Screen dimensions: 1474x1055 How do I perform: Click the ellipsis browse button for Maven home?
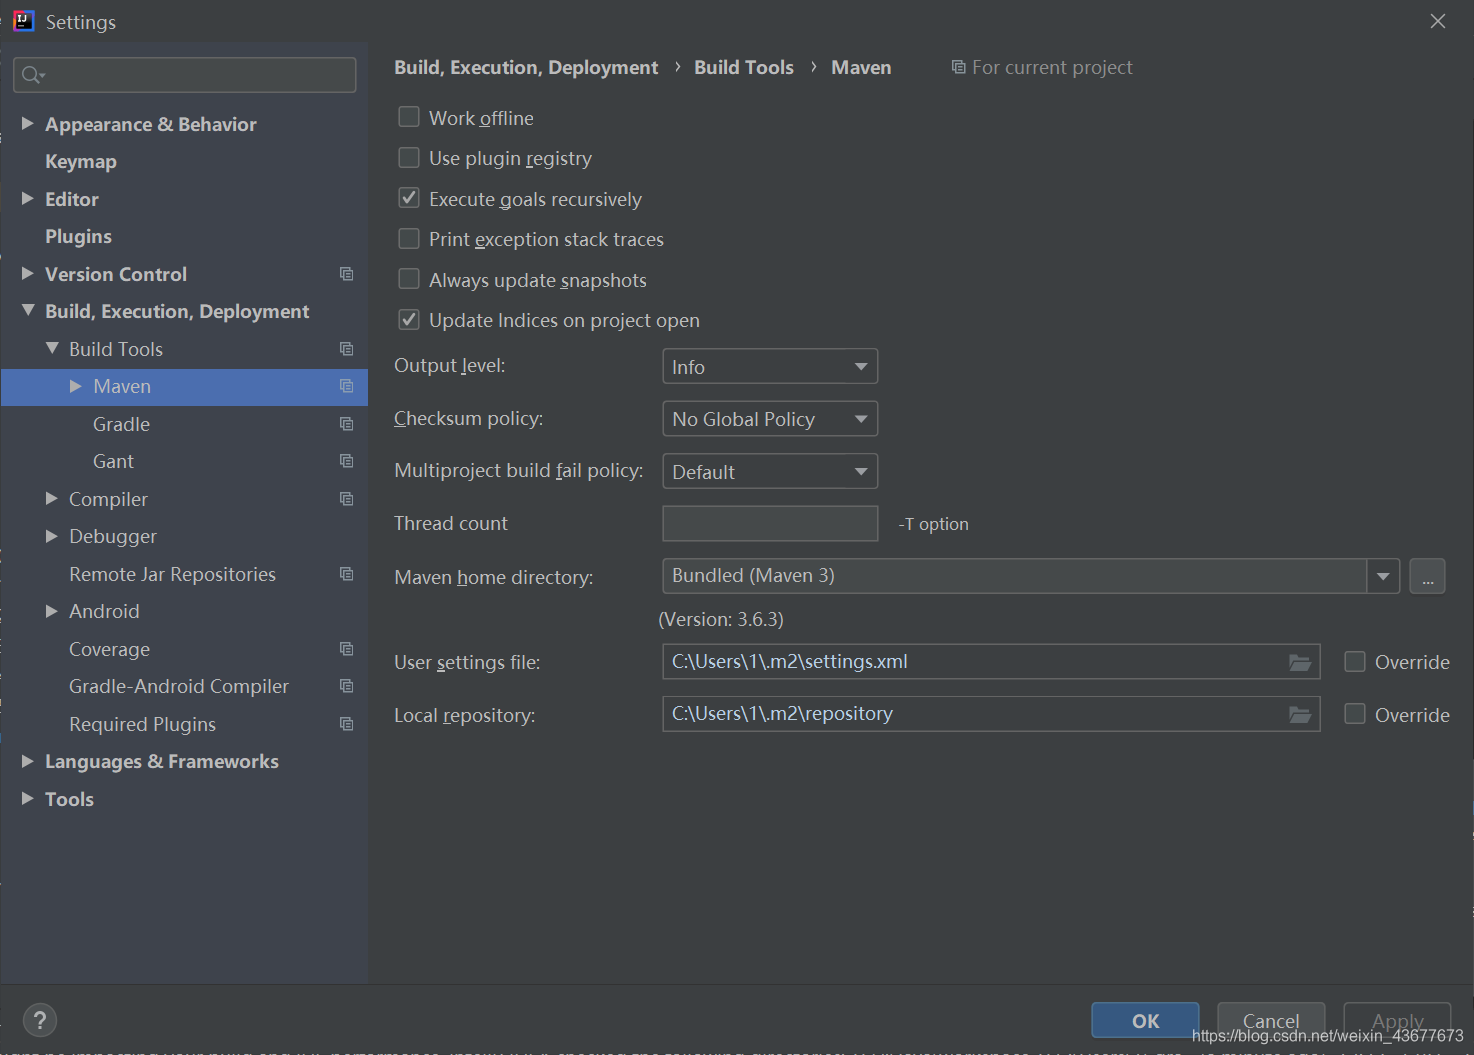pyautogui.click(x=1427, y=576)
